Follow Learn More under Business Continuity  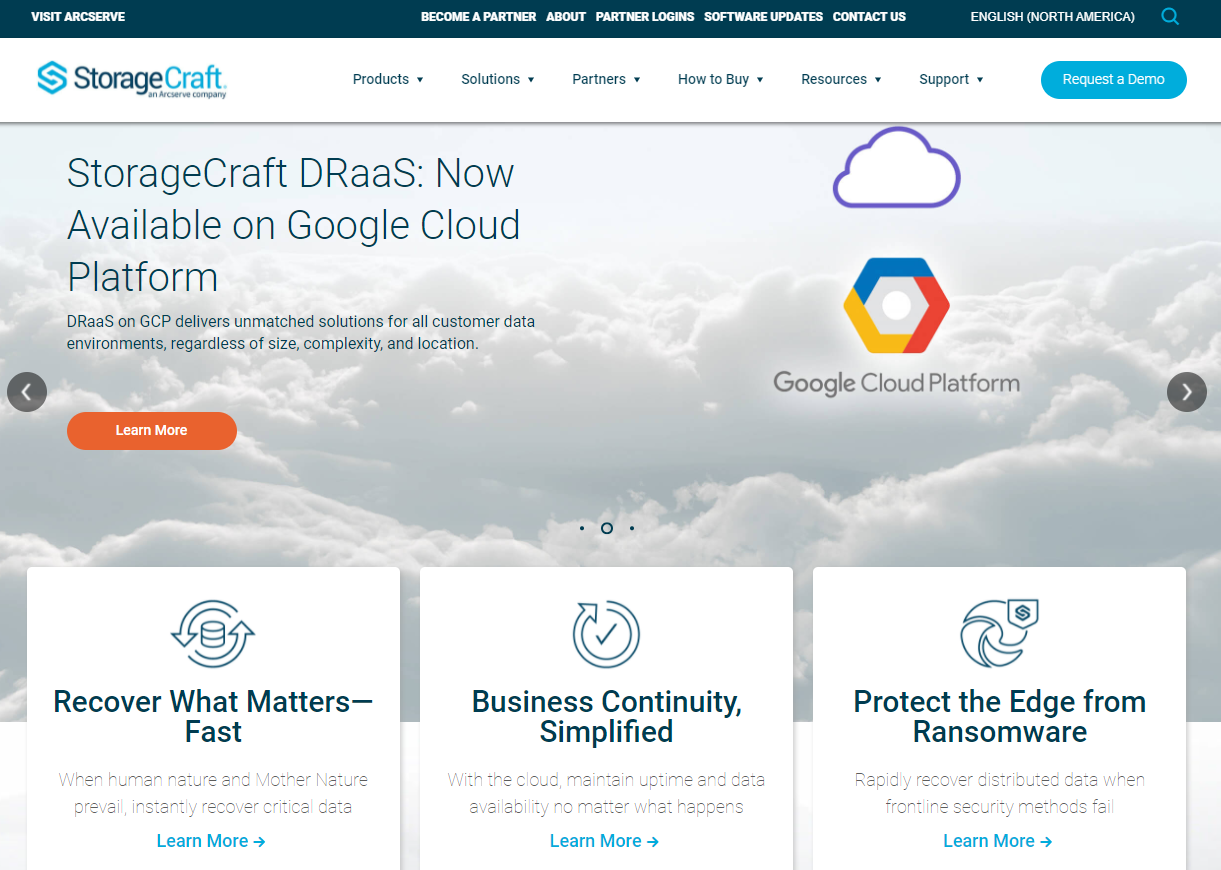tap(604, 841)
